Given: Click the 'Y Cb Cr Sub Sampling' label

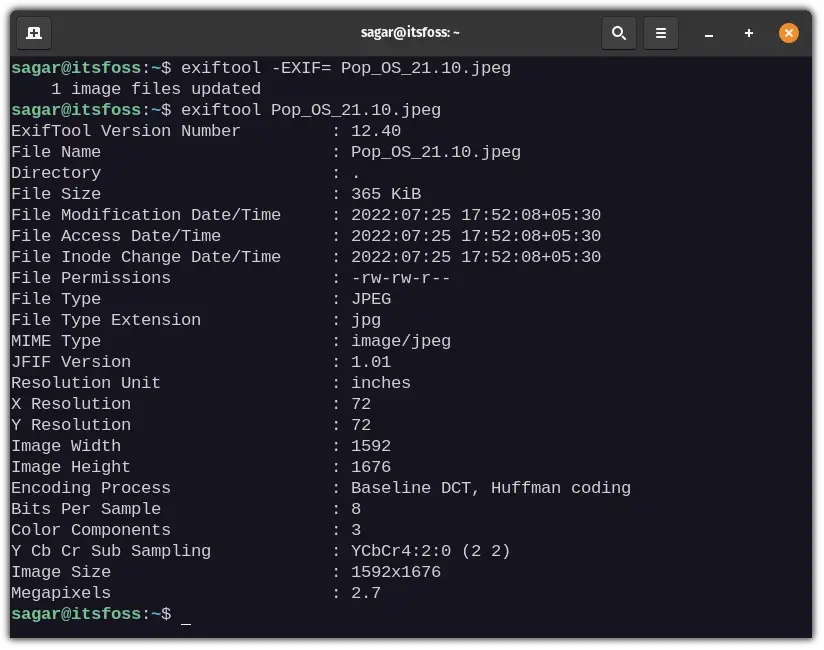Looking at the screenshot, I should pyautogui.click(x=111, y=551).
